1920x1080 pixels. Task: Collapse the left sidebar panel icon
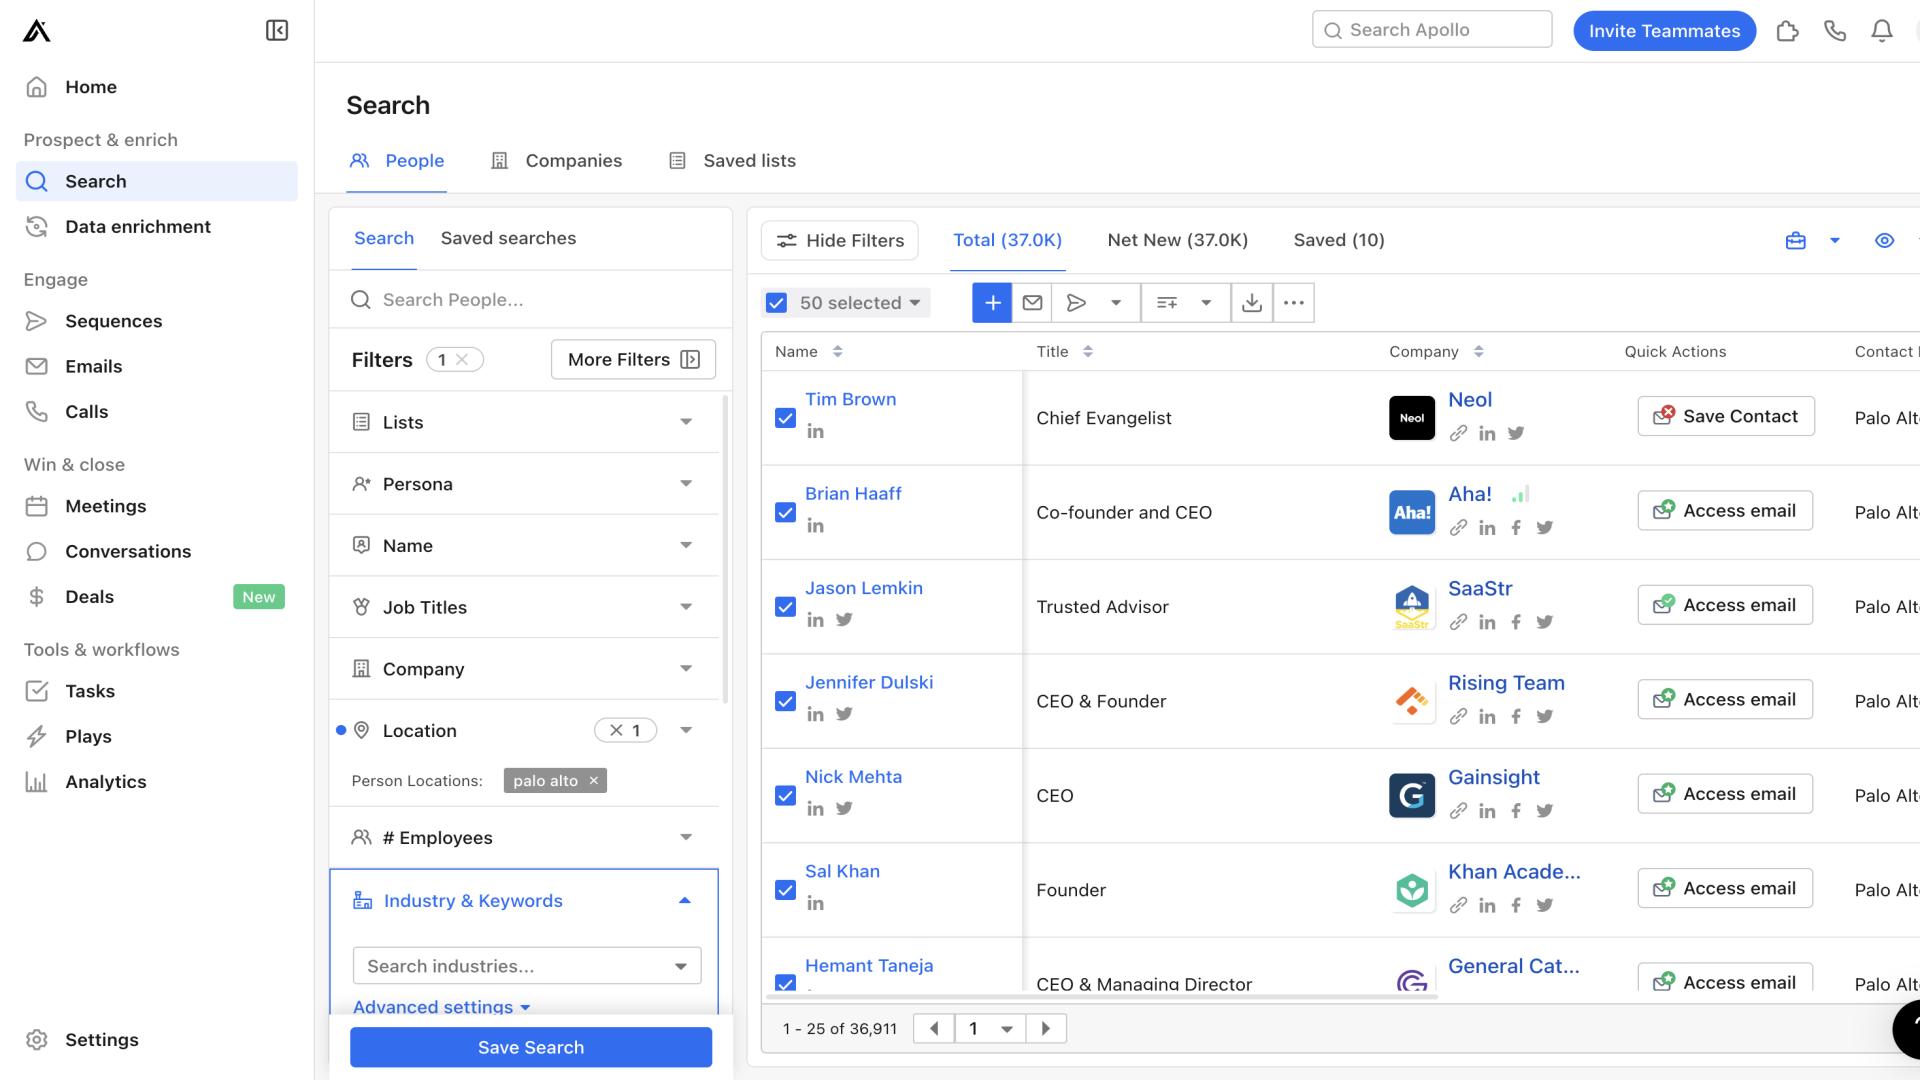(x=277, y=31)
